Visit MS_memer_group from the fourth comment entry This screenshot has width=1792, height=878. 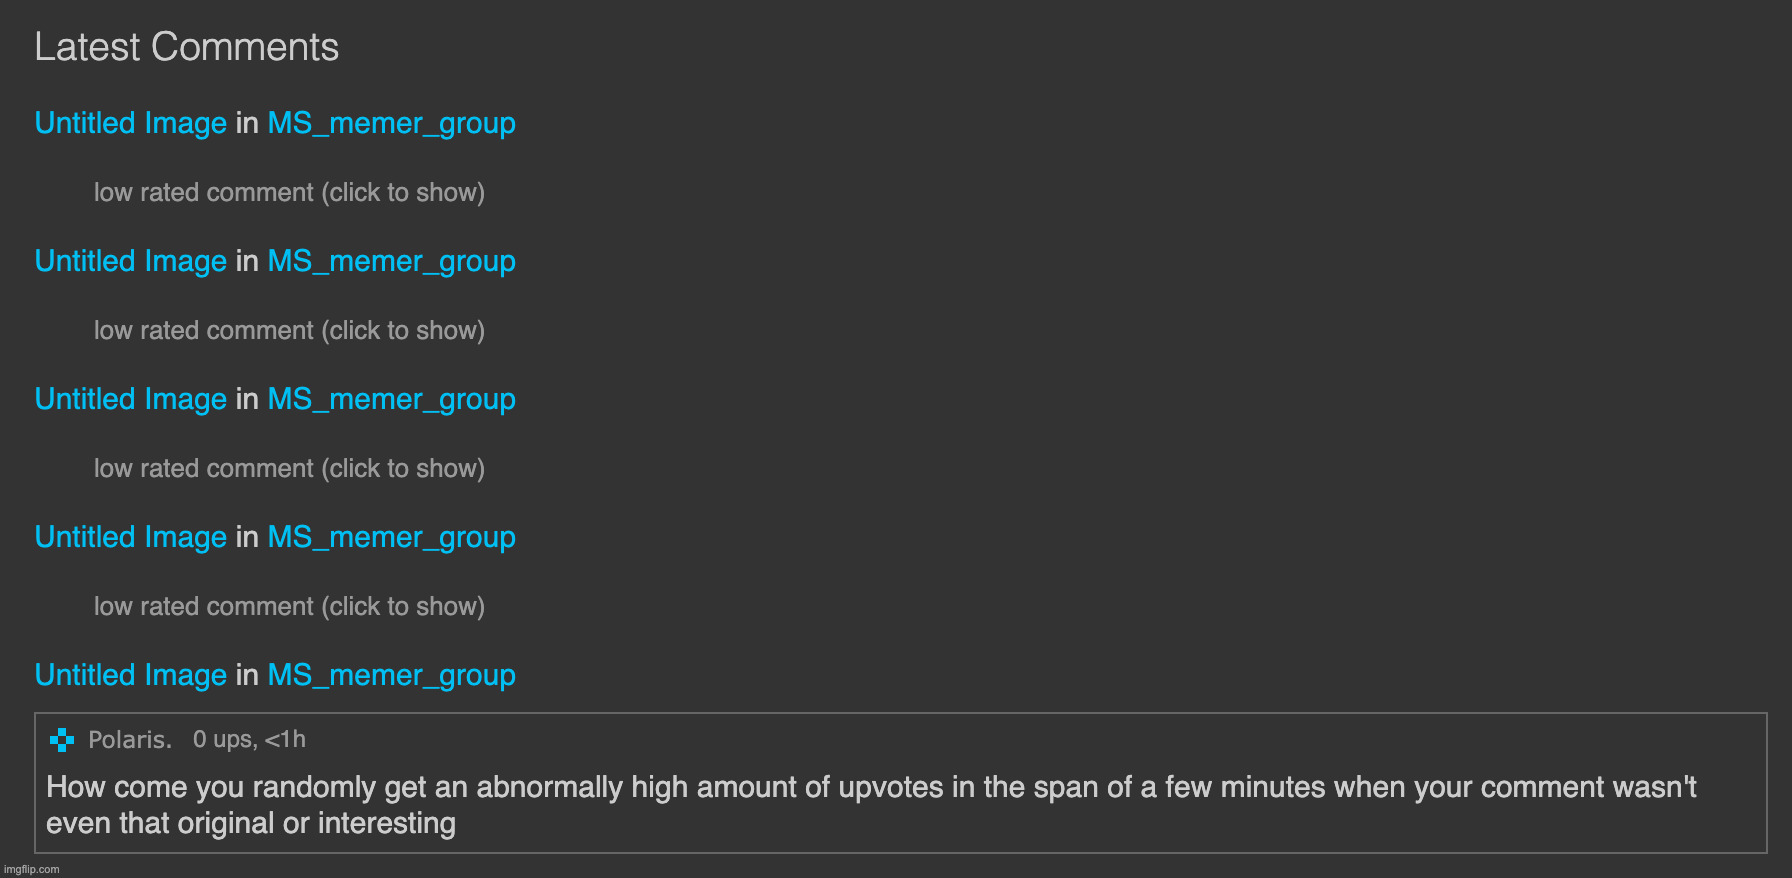391,537
